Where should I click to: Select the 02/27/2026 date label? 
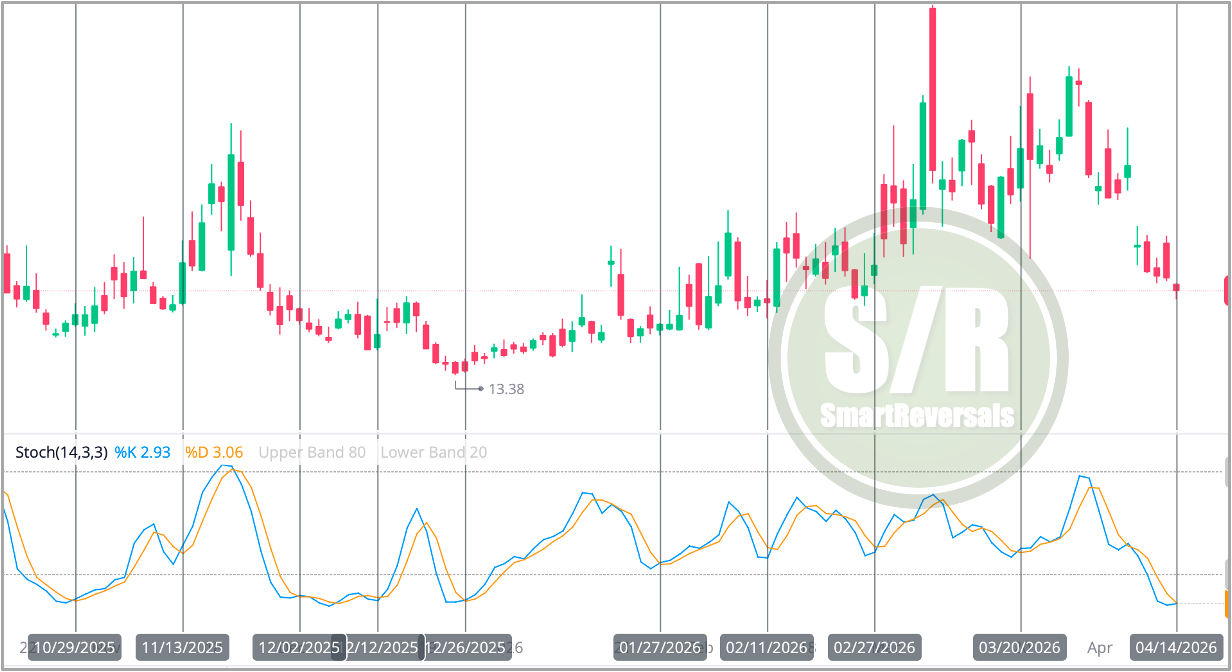coord(874,648)
